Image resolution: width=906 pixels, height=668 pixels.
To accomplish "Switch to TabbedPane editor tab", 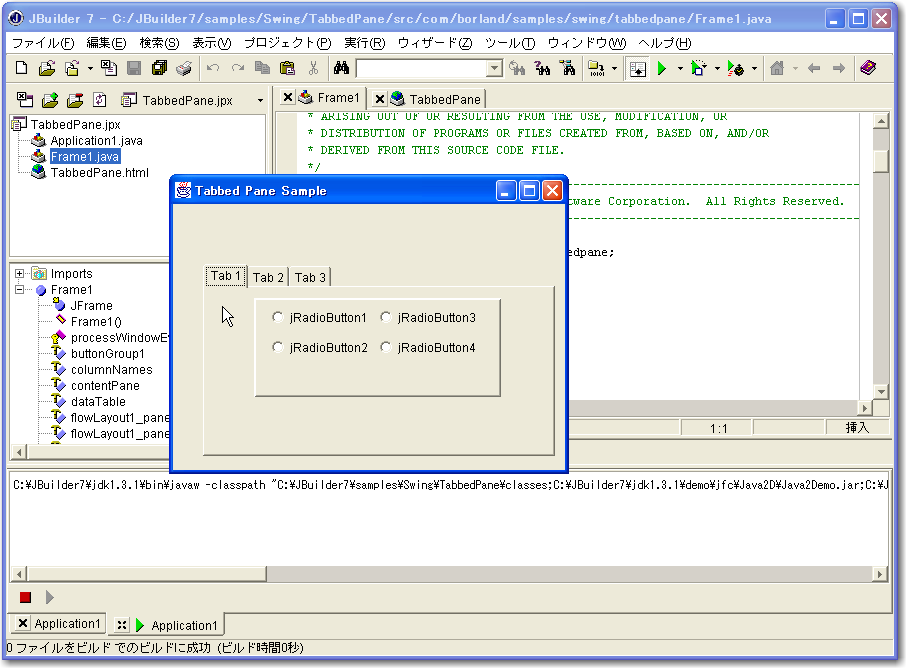I will [x=444, y=98].
